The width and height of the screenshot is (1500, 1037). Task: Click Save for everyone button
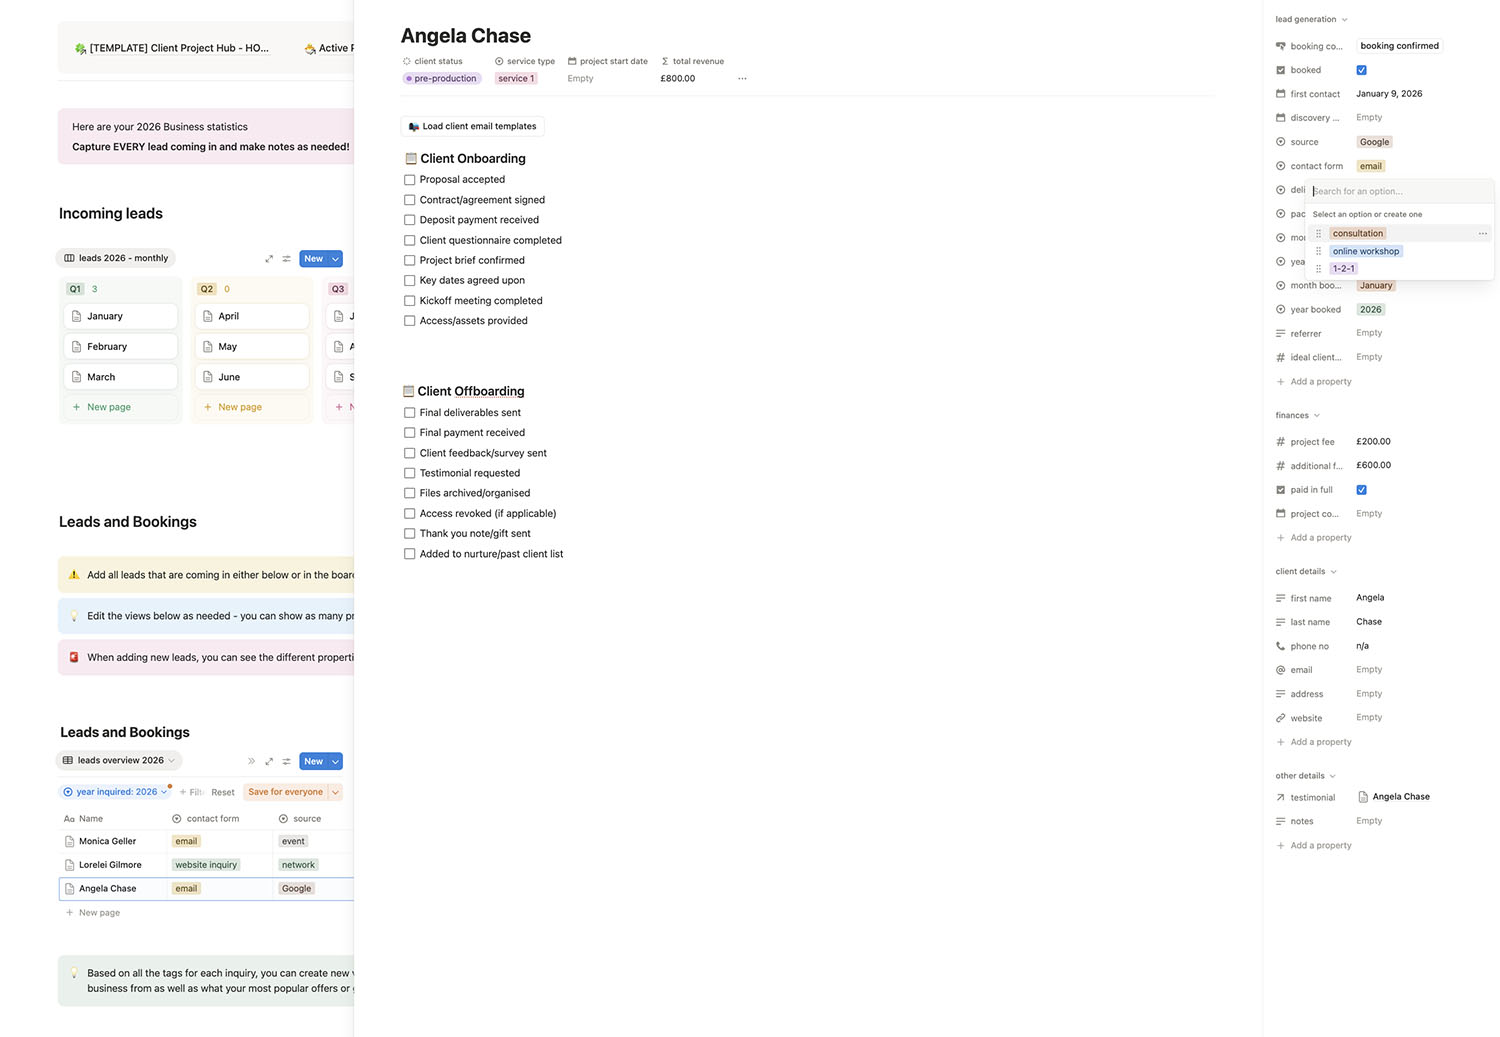[286, 792]
